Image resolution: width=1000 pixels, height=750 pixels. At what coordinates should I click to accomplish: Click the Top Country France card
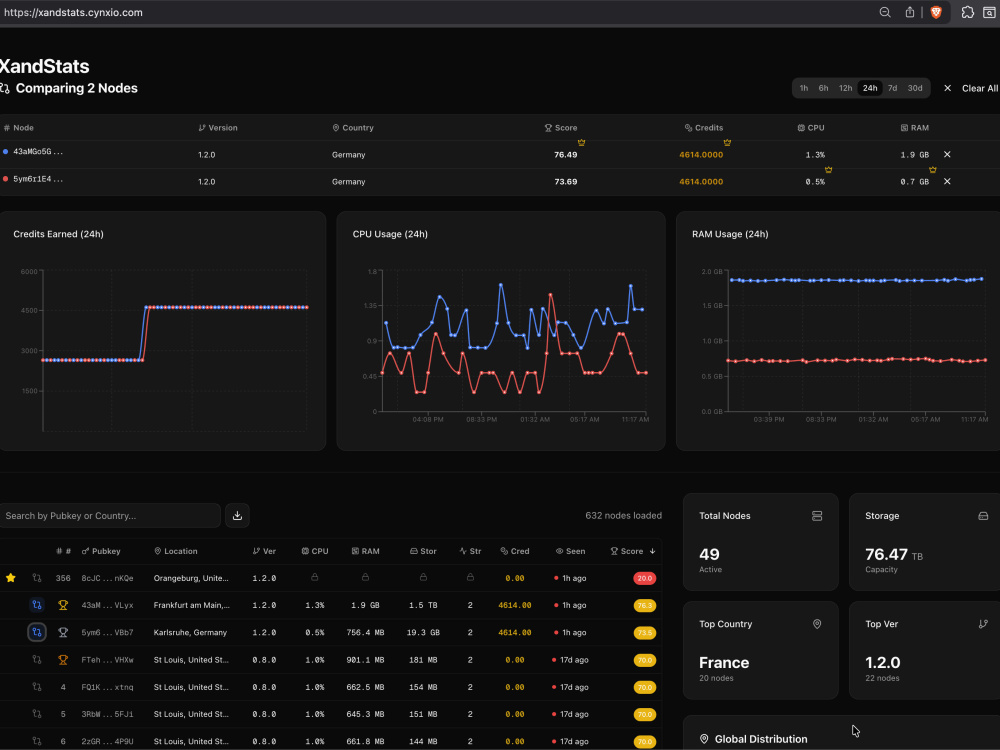coord(760,650)
